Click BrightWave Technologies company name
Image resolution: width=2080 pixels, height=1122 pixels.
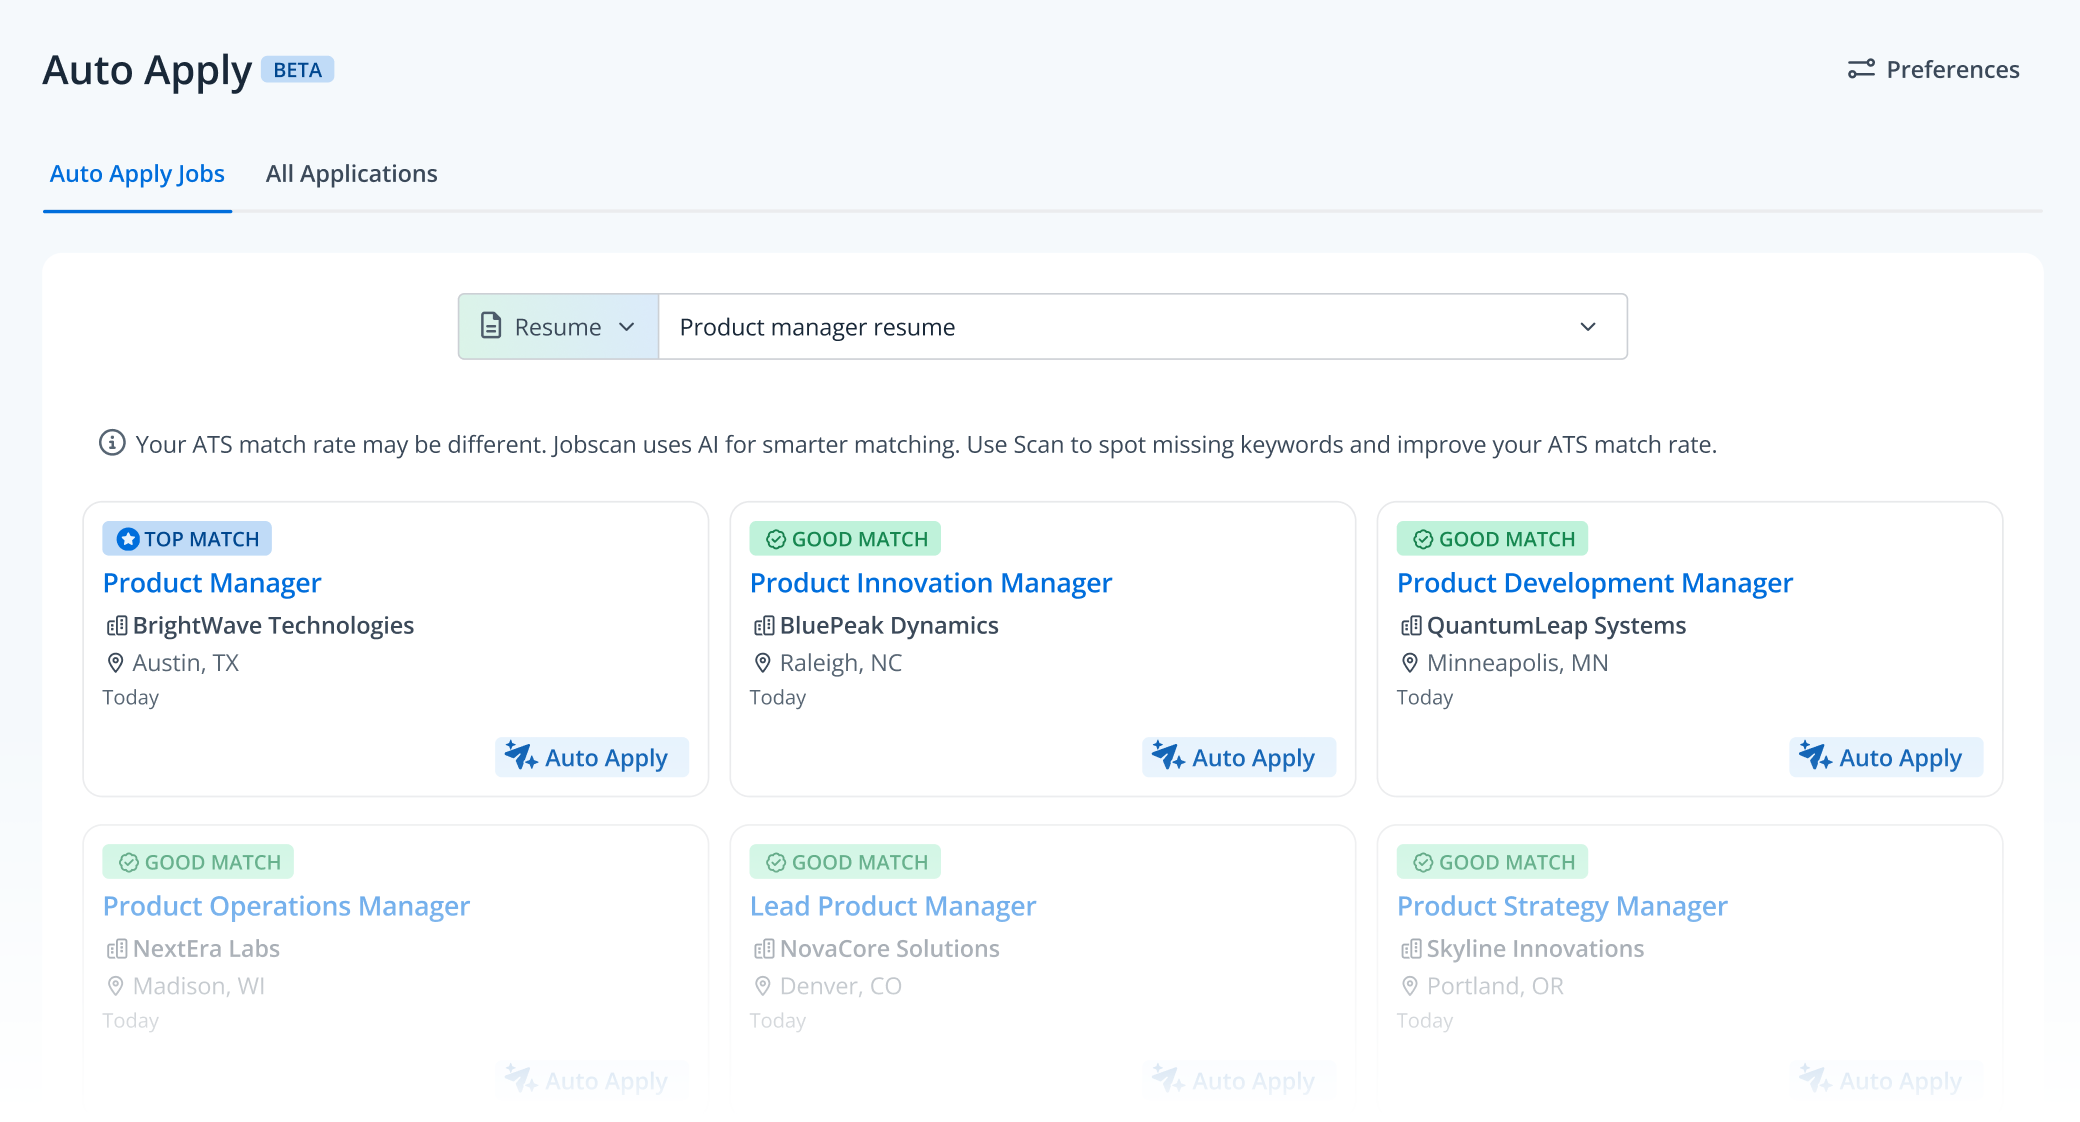(x=273, y=626)
